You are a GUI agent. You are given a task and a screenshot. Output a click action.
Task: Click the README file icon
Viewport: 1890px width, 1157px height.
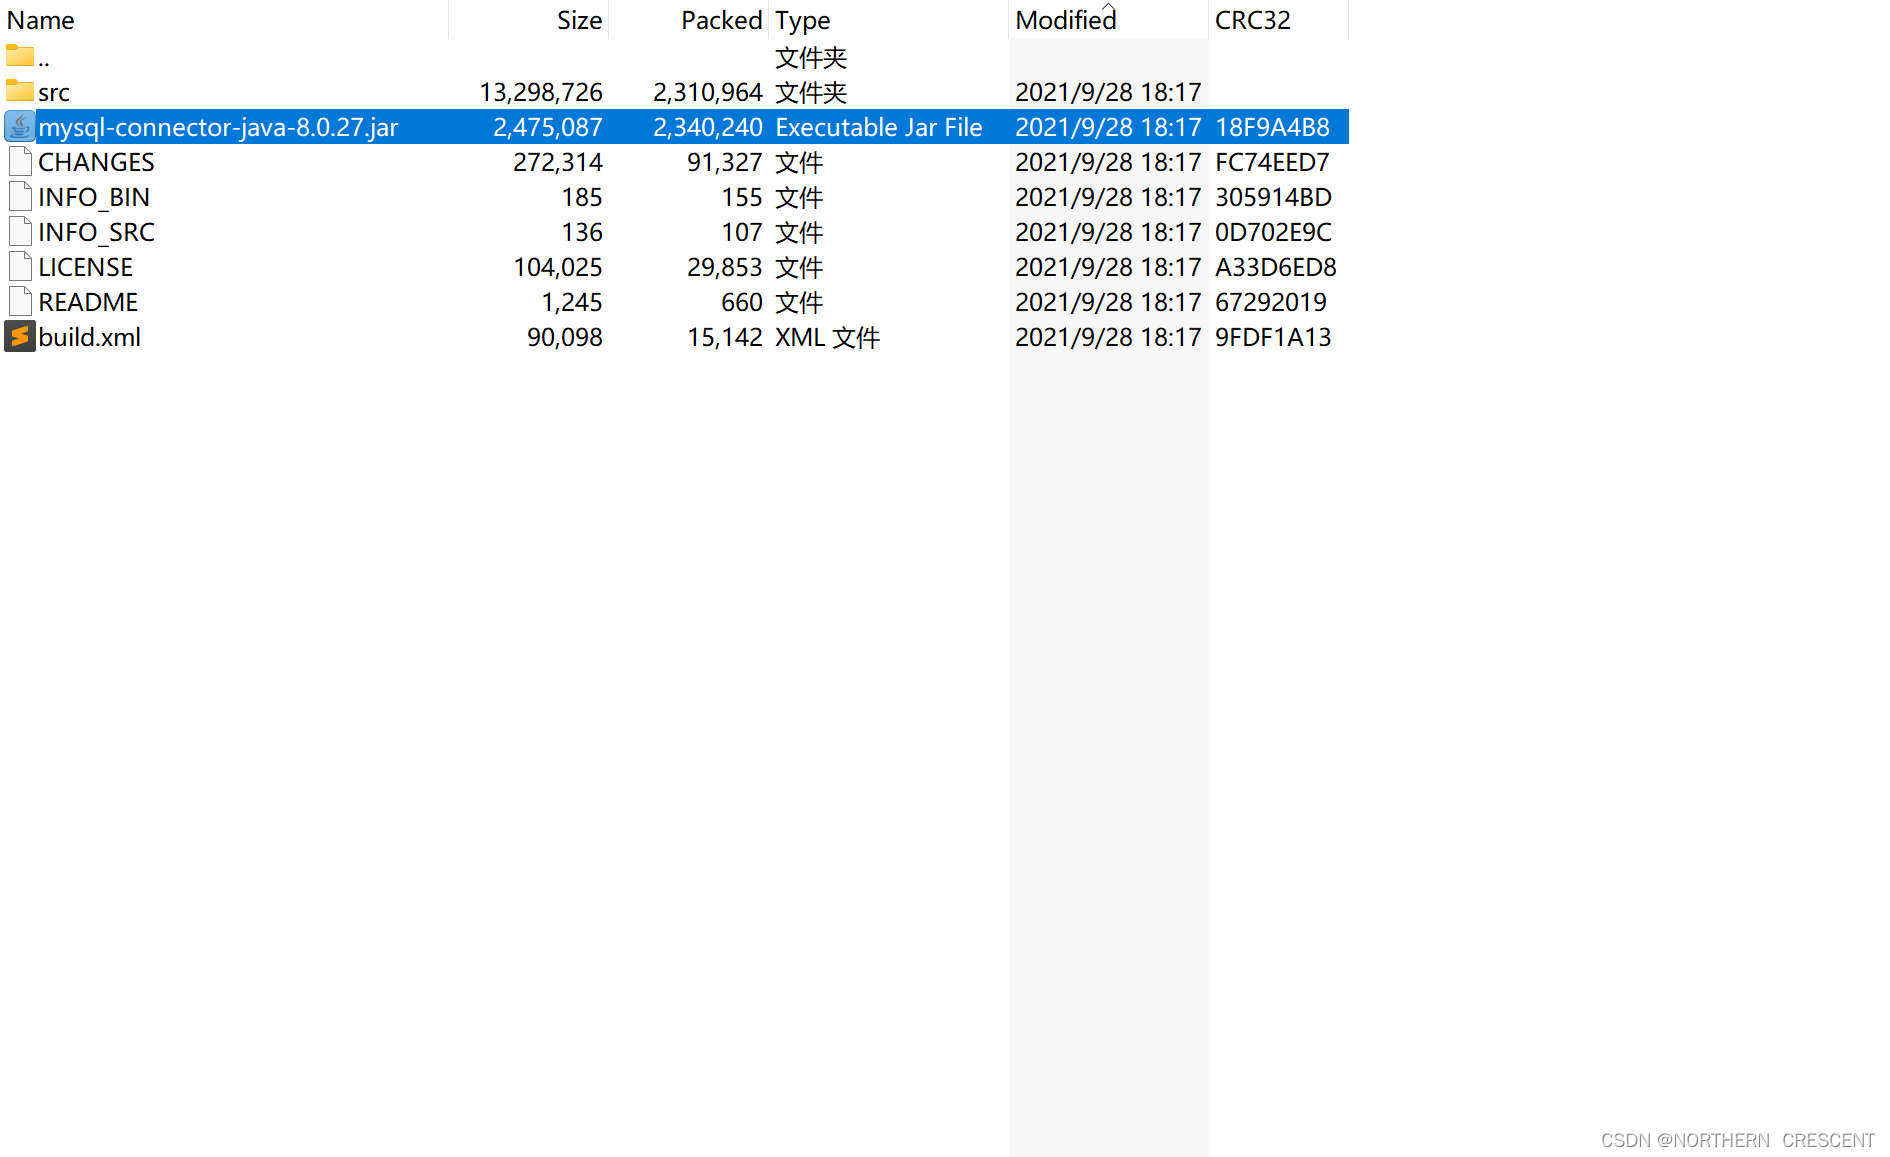(x=20, y=302)
